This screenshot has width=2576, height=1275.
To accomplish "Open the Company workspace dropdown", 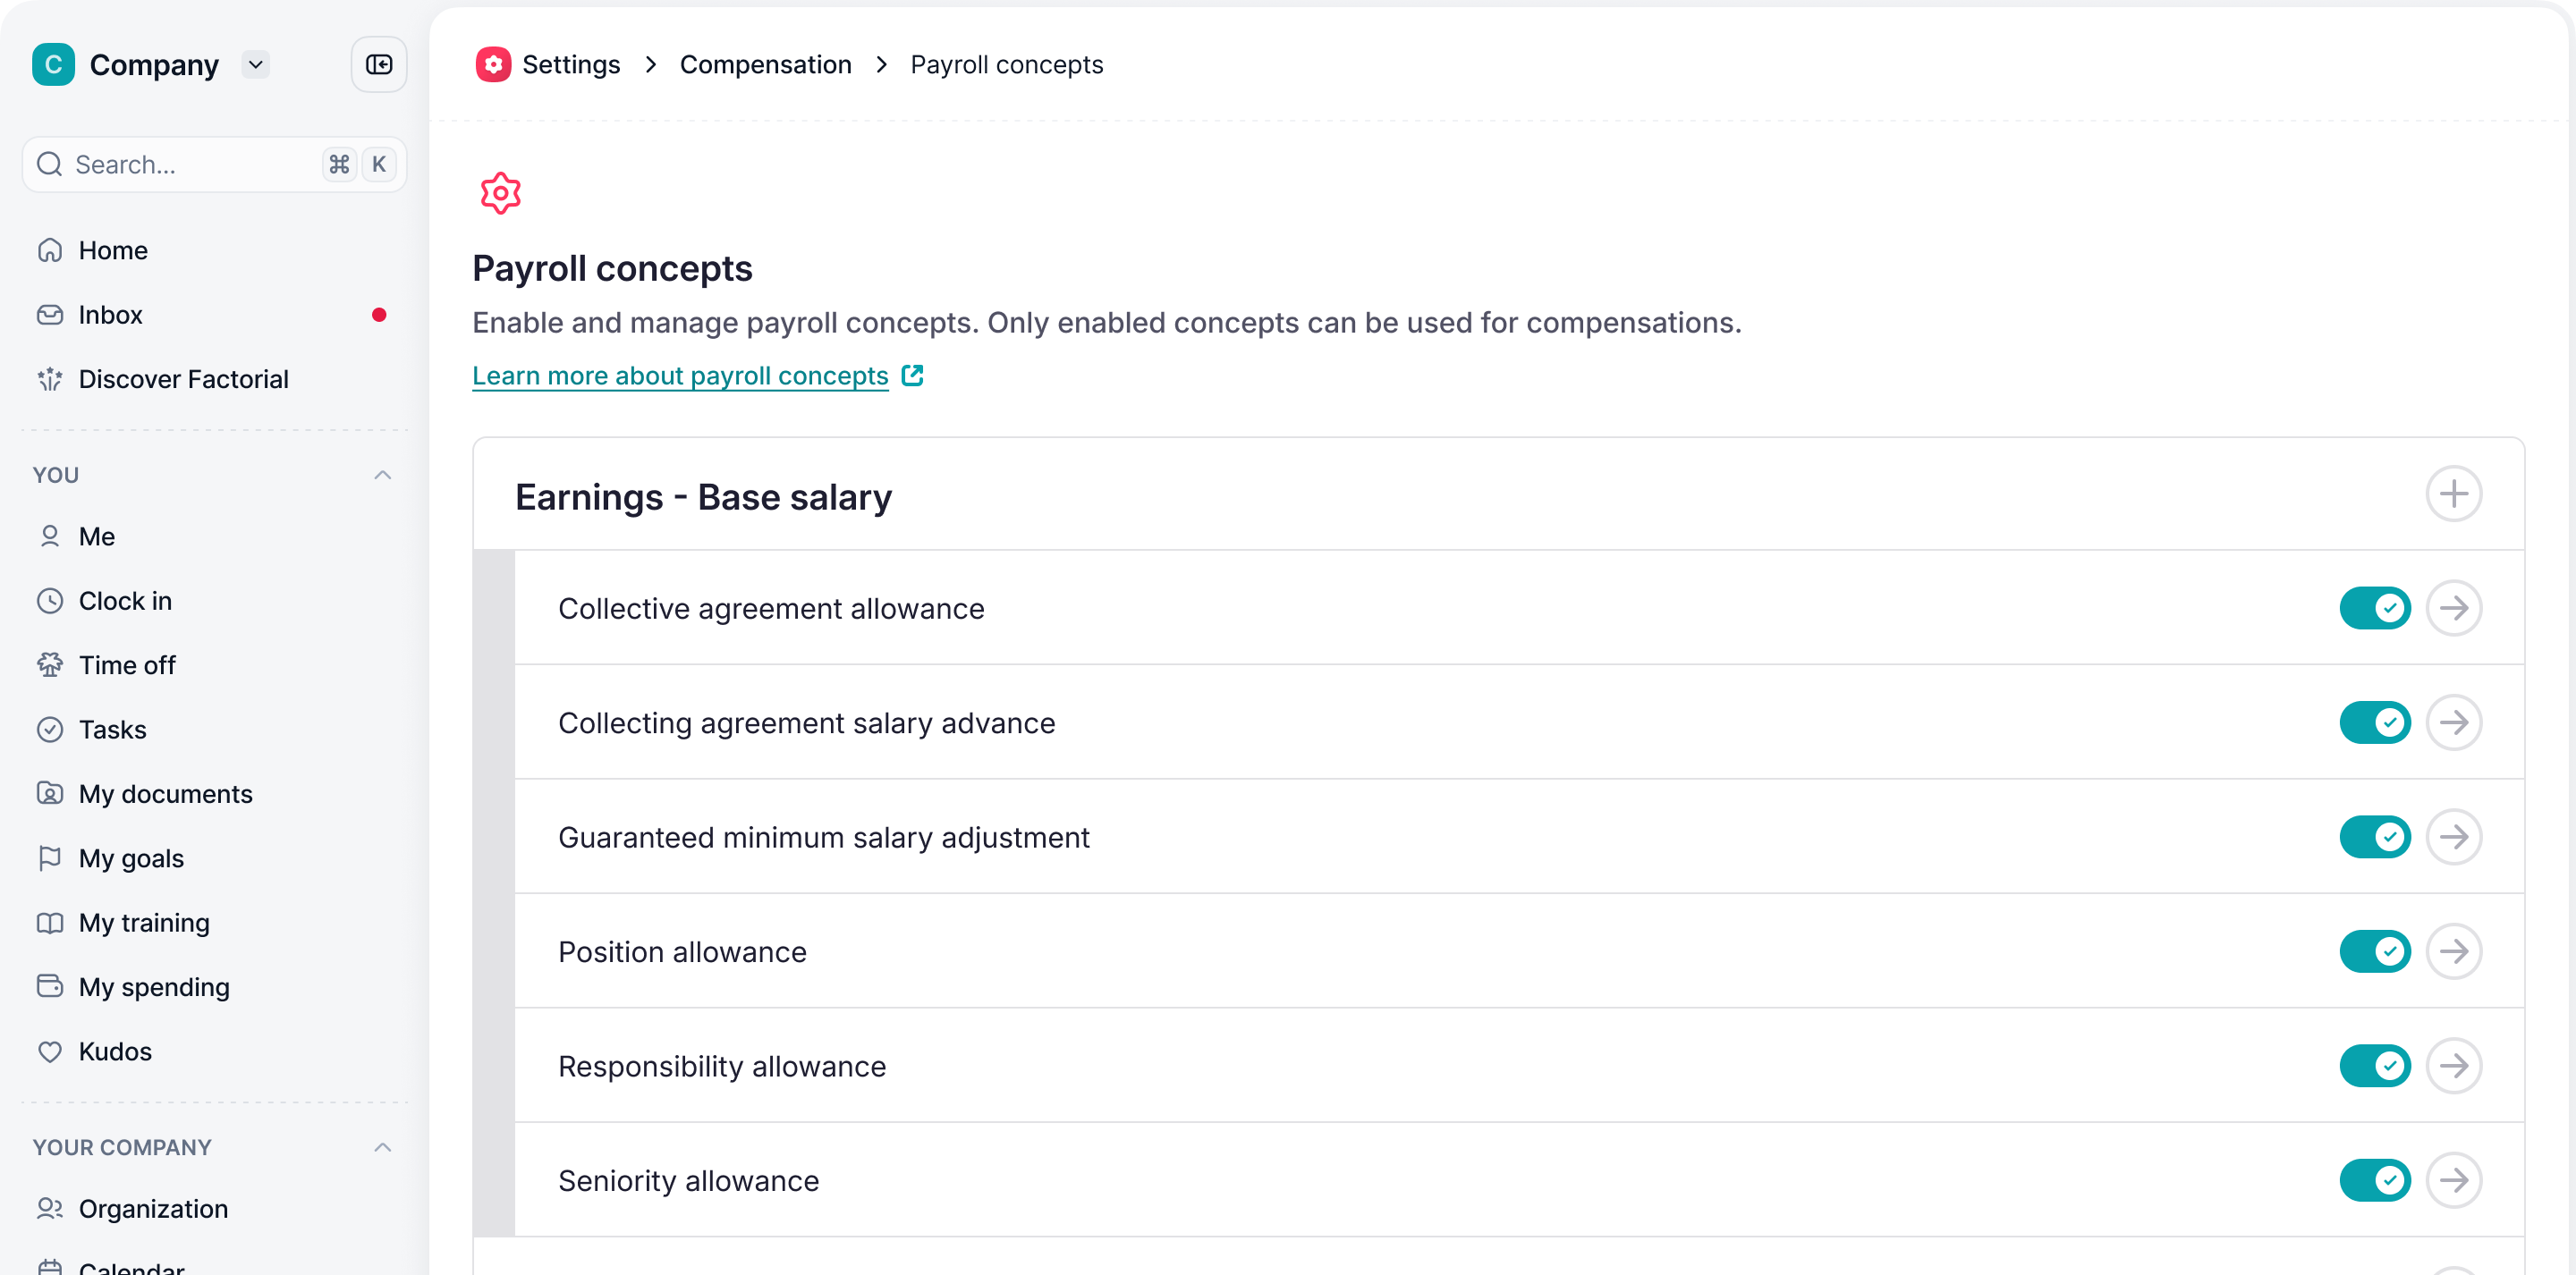I will [255, 64].
